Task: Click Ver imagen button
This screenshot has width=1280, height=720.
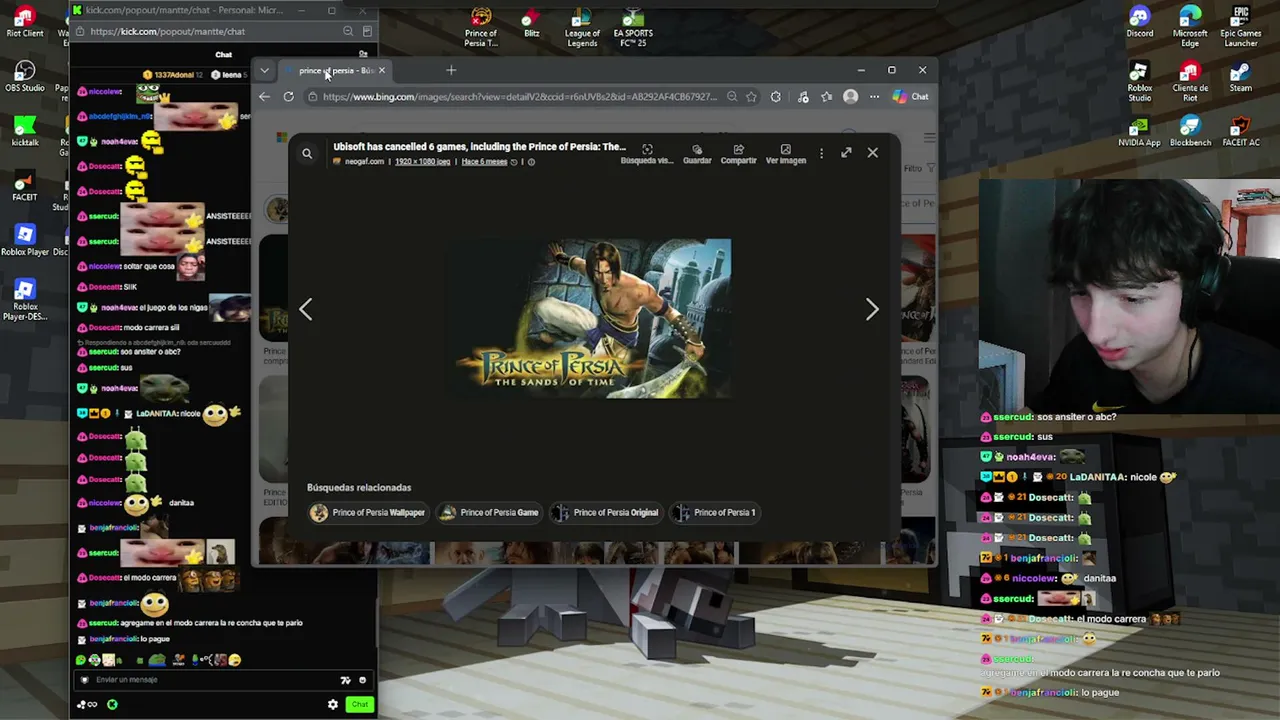Action: (x=786, y=154)
